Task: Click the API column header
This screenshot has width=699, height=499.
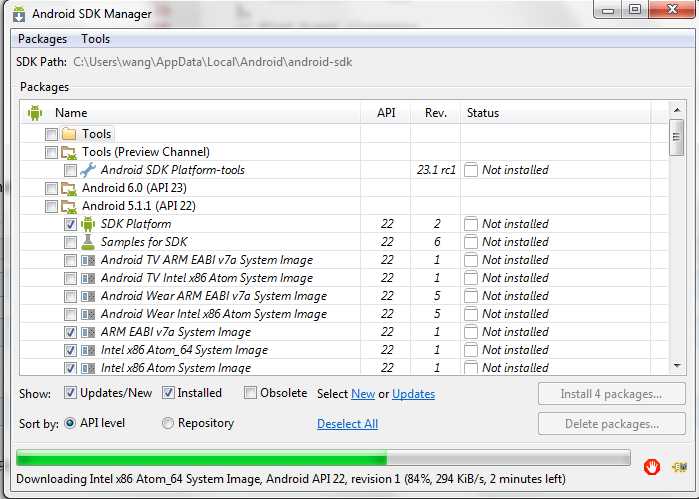Action: (x=386, y=113)
